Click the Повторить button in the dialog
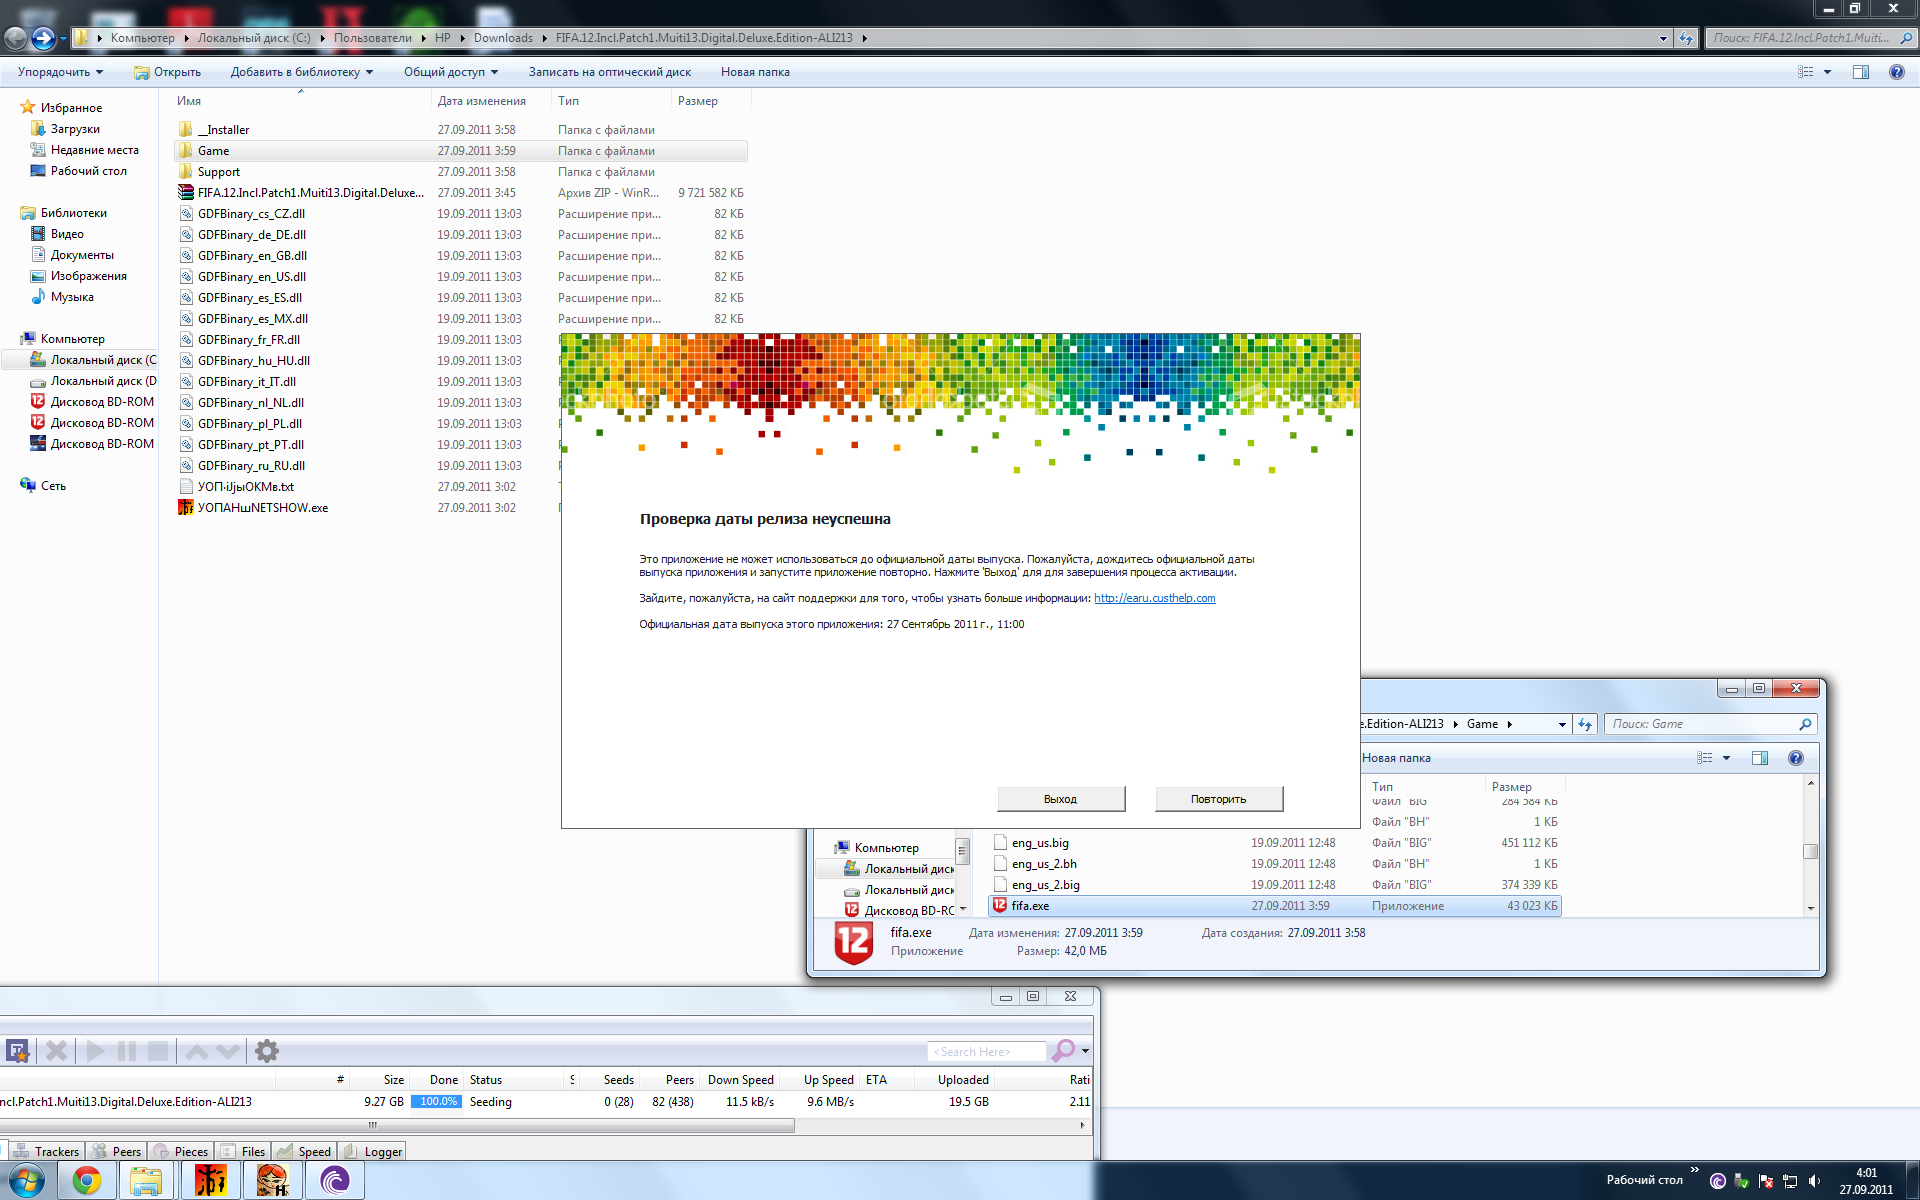Screen dimensions: 1920x1200 [1218, 799]
